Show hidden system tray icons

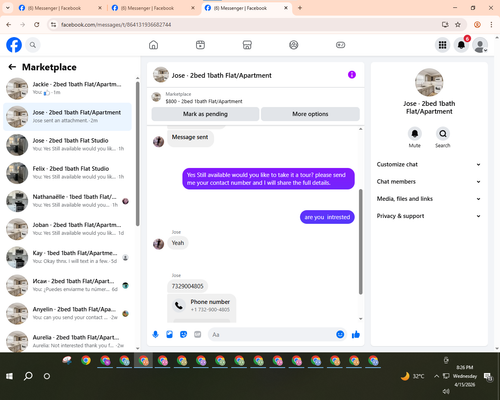click(x=436, y=376)
